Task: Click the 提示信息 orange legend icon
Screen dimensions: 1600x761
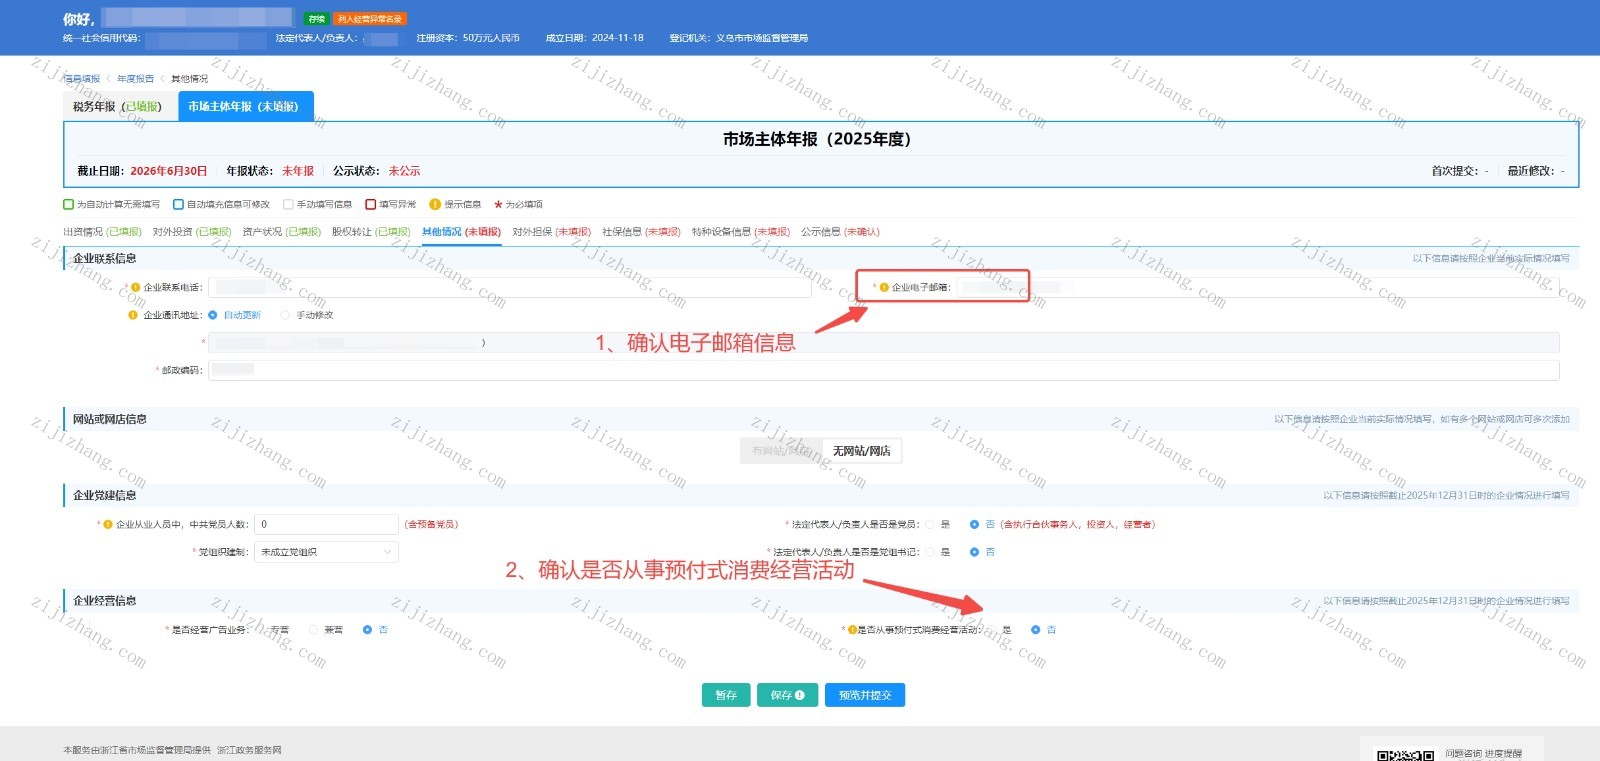Action: (435, 204)
